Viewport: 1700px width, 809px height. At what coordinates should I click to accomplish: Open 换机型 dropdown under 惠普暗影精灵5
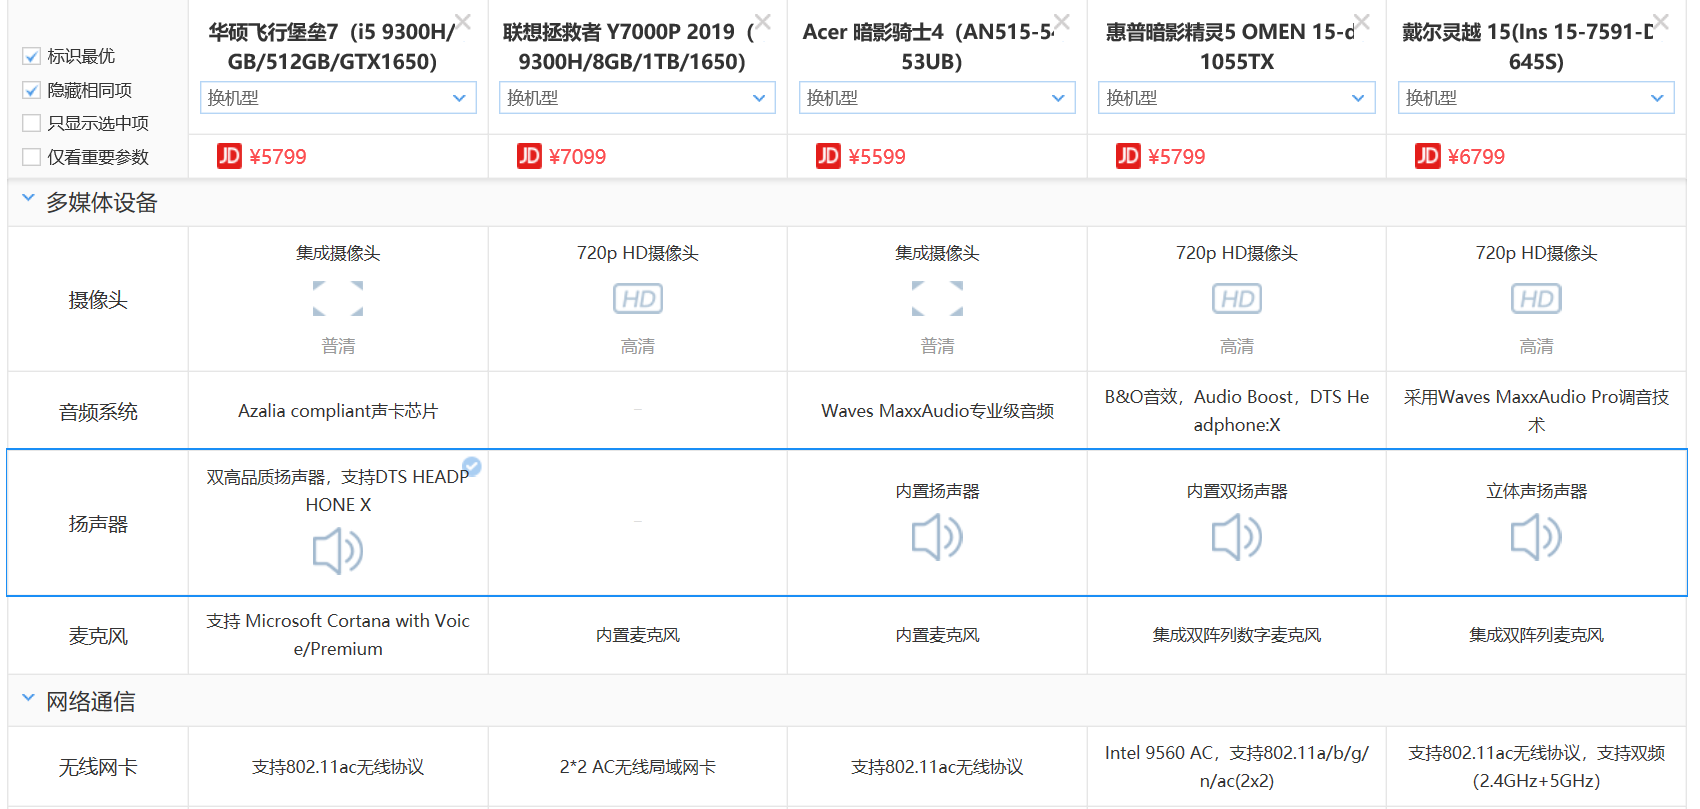pos(1236,98)
